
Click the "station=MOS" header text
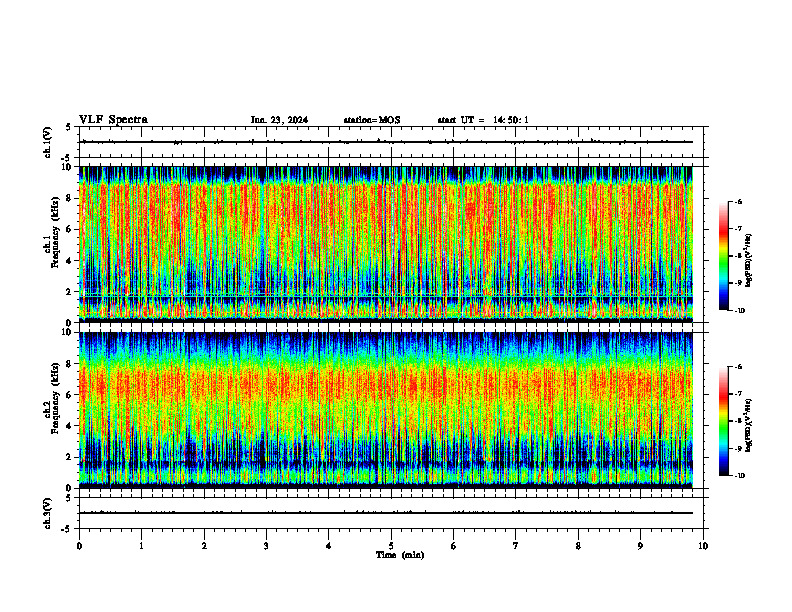(x=372, y=120)
